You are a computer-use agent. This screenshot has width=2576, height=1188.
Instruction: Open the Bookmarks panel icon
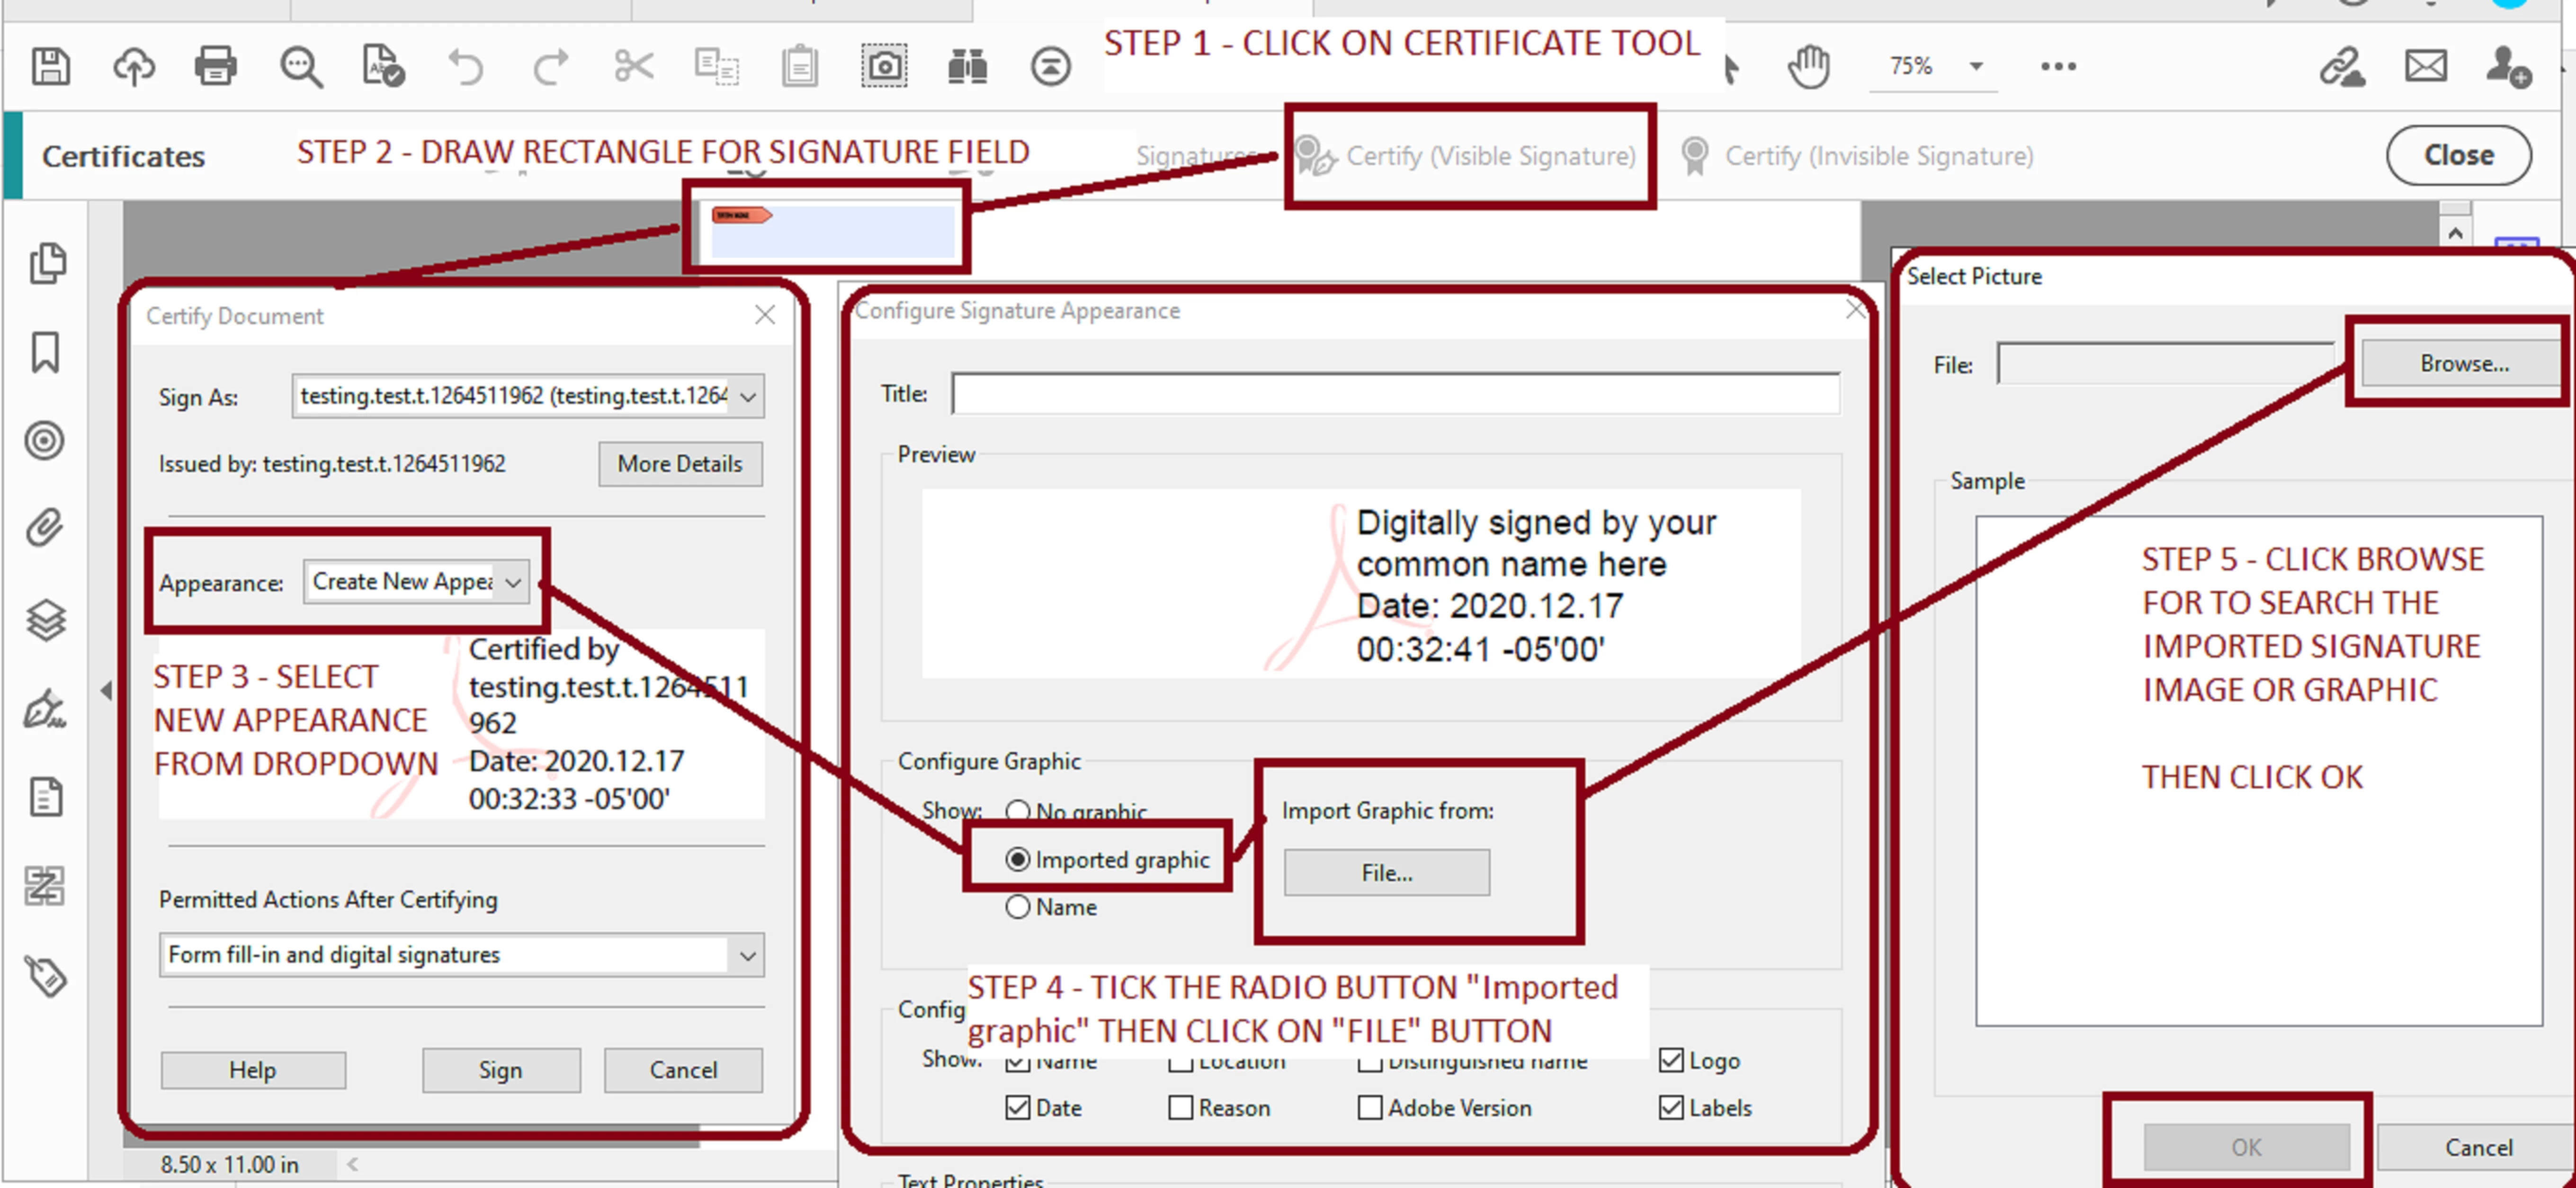pyautogui.click(x=45, y=352)
